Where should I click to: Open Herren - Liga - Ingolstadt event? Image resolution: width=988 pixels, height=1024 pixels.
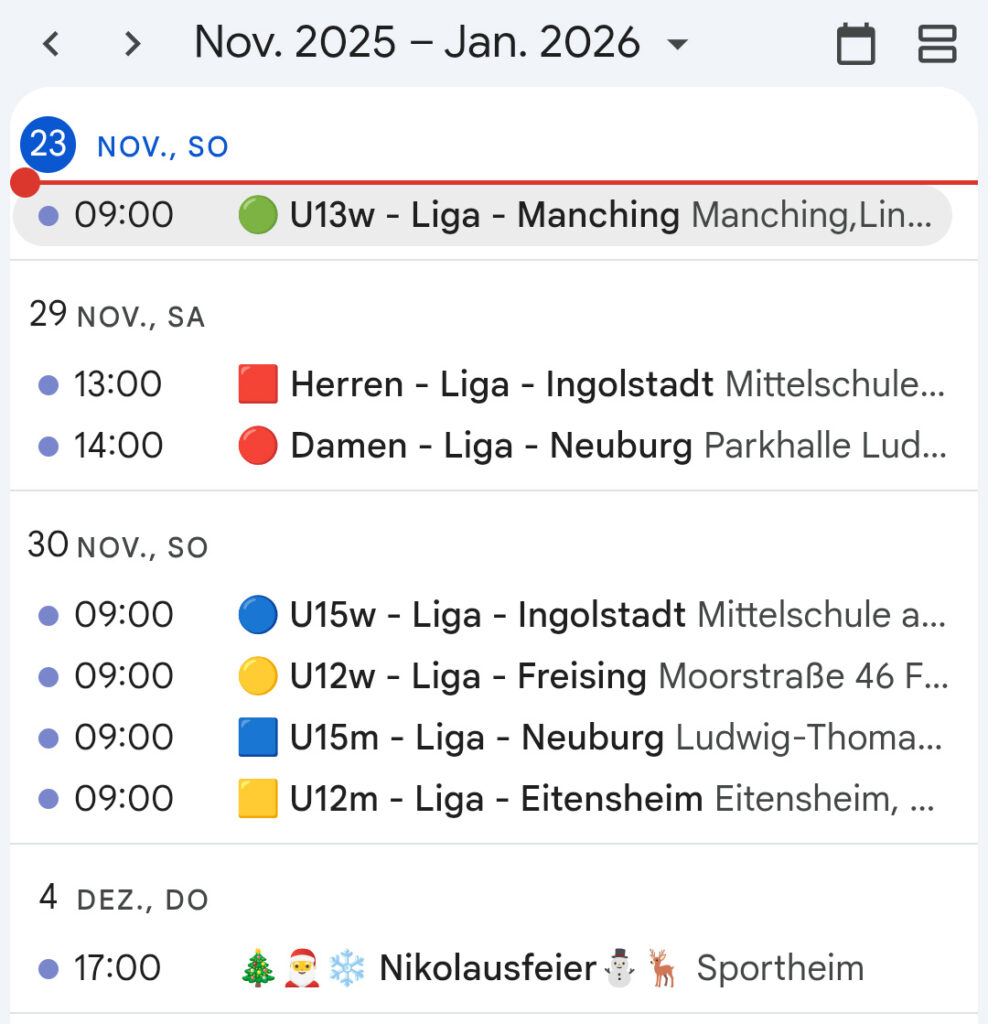tap(501, 384)
